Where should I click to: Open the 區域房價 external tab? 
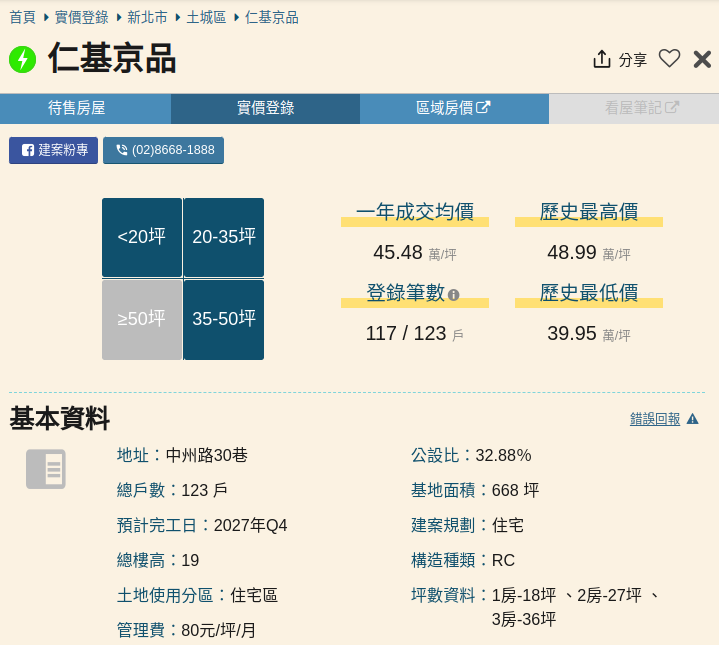pos(453,108)
